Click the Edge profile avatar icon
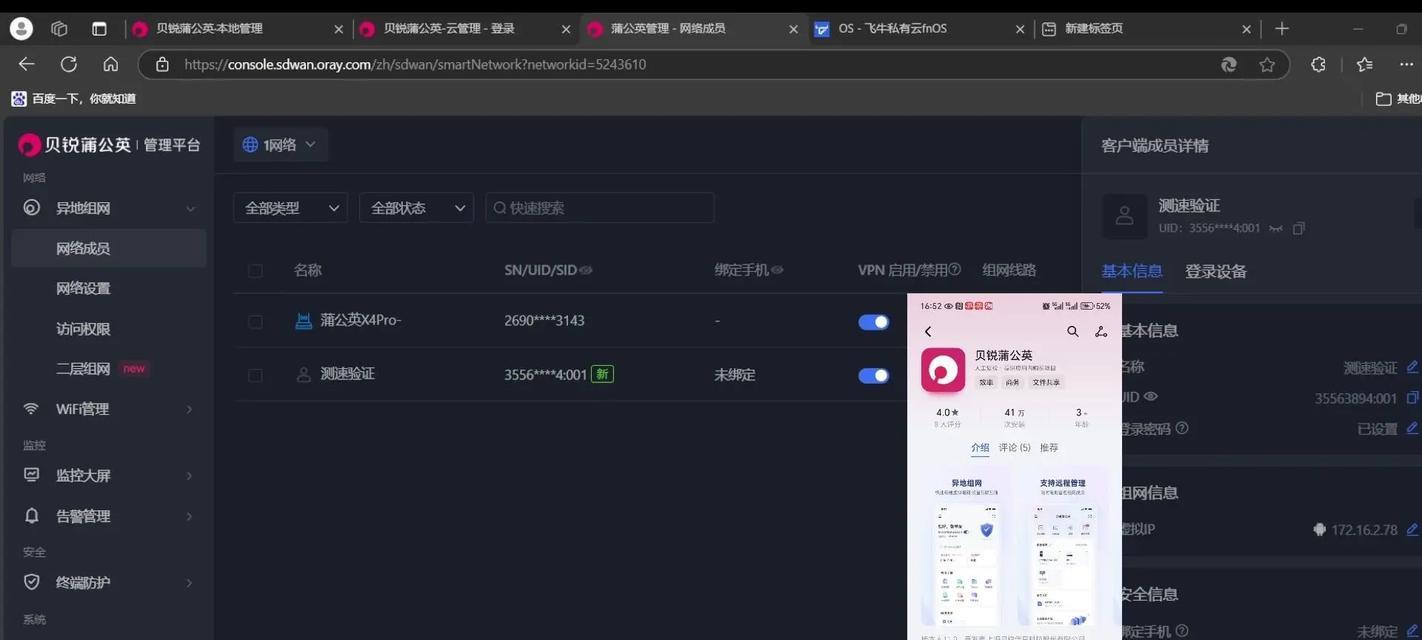Viewport: 1422px width, 640px height. 21,29
